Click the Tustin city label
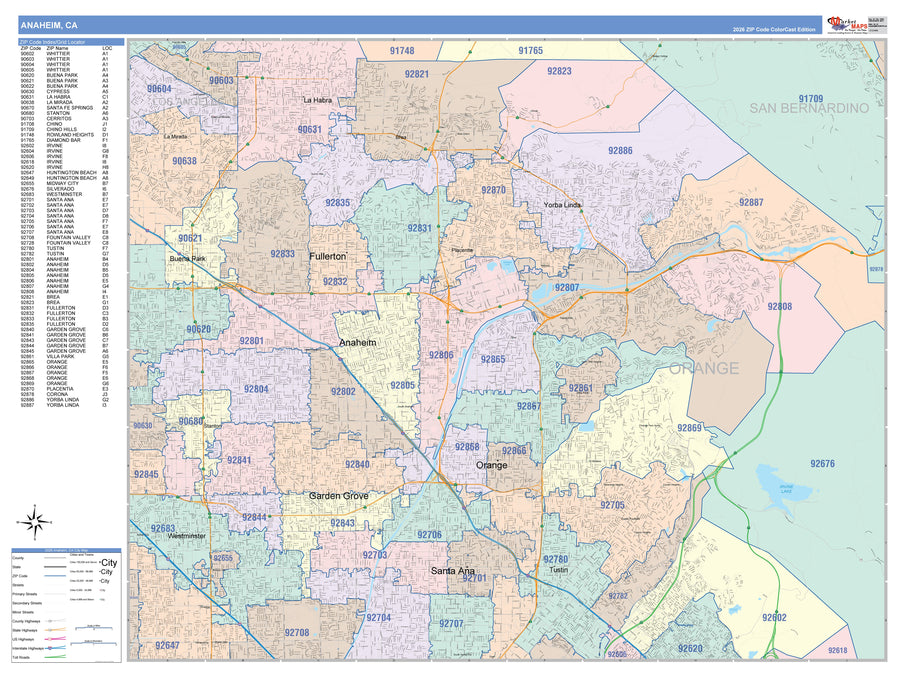This screenshot has width=900, height=679. [x=558, y=570]
